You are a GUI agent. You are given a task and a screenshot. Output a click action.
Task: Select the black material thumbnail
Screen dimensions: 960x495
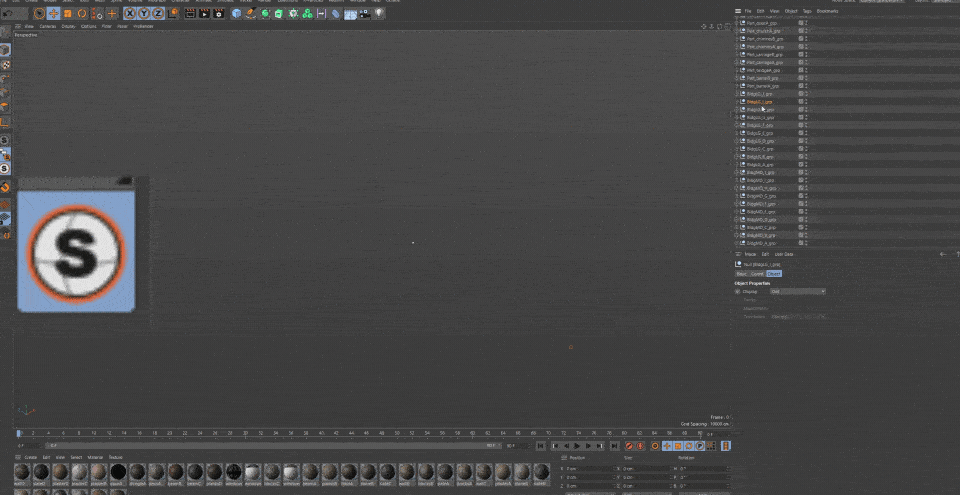118,472
